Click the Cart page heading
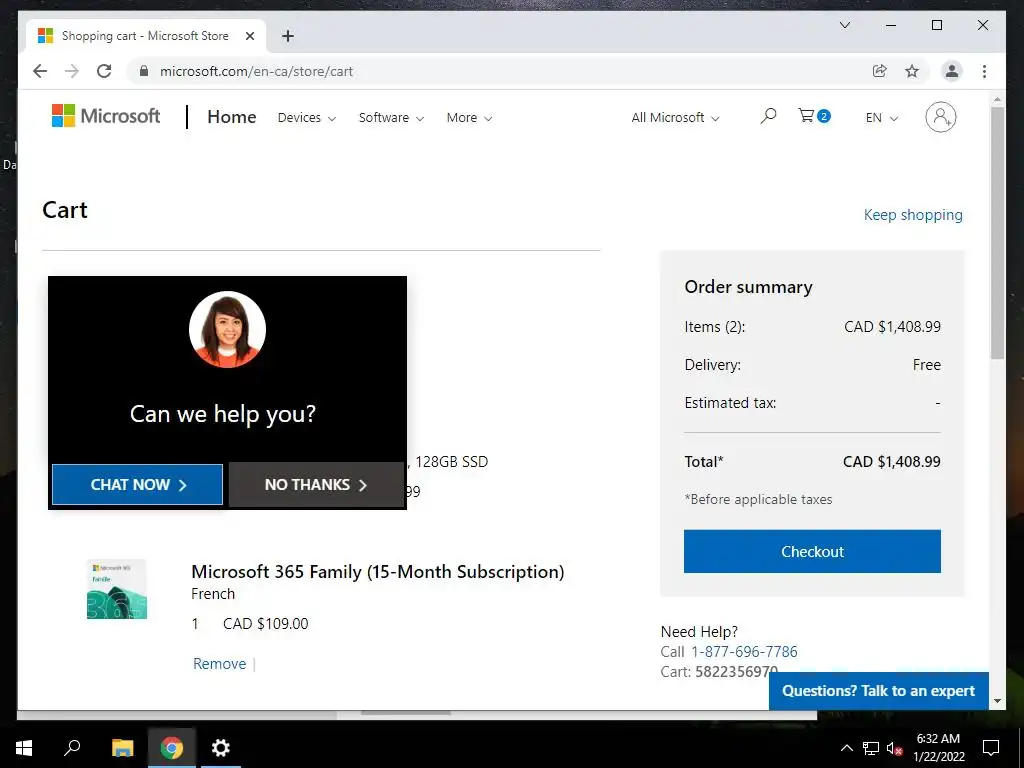The image size is (1024, 768). click(65, 210)
